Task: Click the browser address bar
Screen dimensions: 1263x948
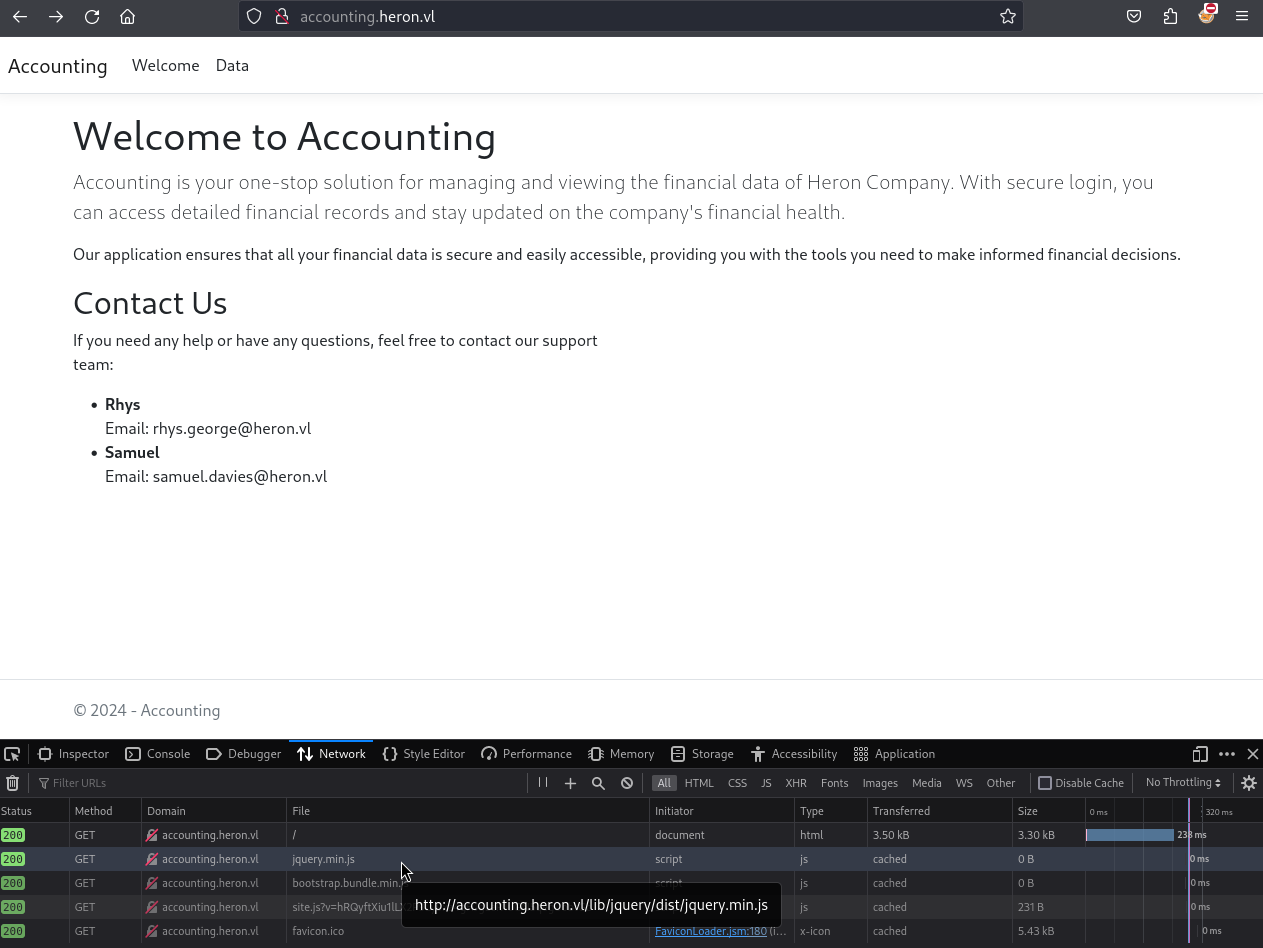Action: (x=630, y=16)
